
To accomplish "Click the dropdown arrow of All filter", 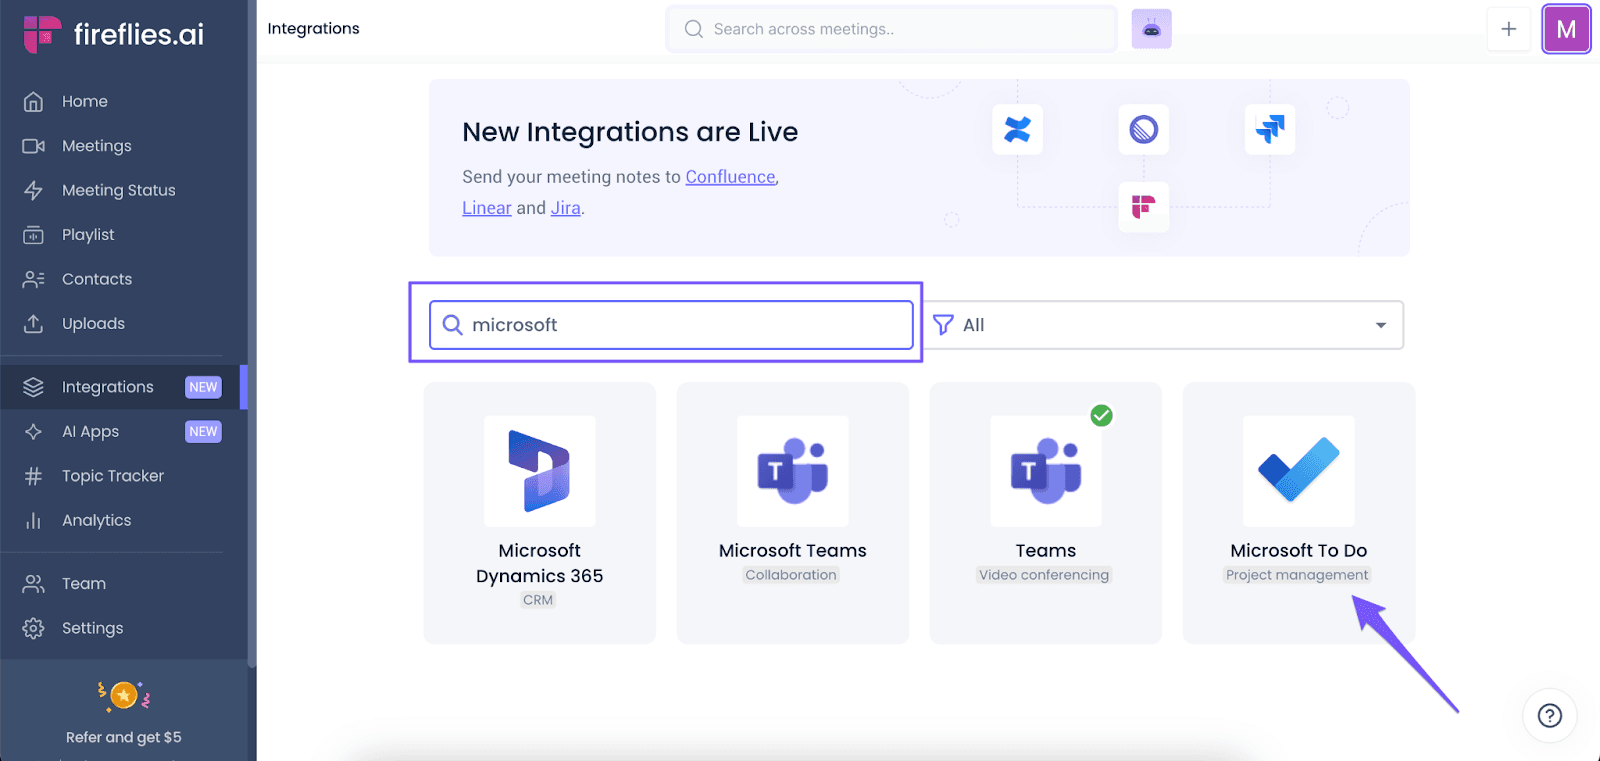I will pos(1381,325).
